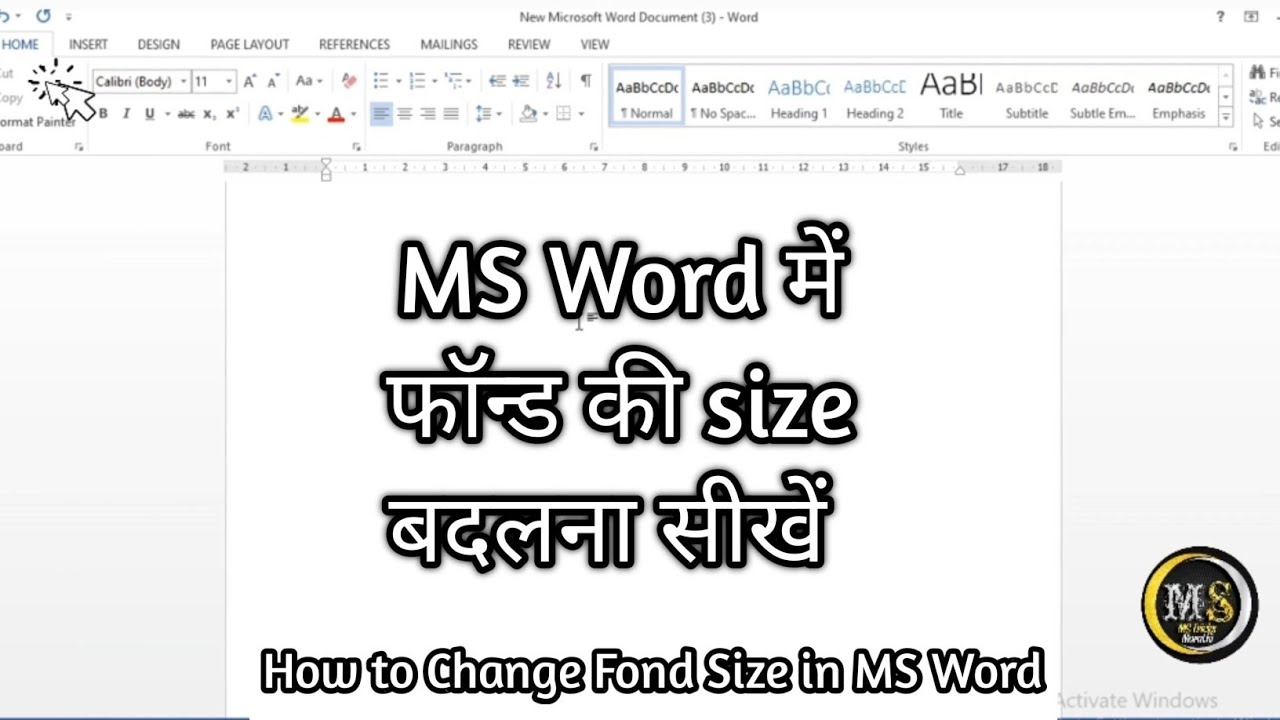Open the Paragraph dialog box launcher
The width and height of the screenshot is (1280, 720).
[x=594, y=146]
